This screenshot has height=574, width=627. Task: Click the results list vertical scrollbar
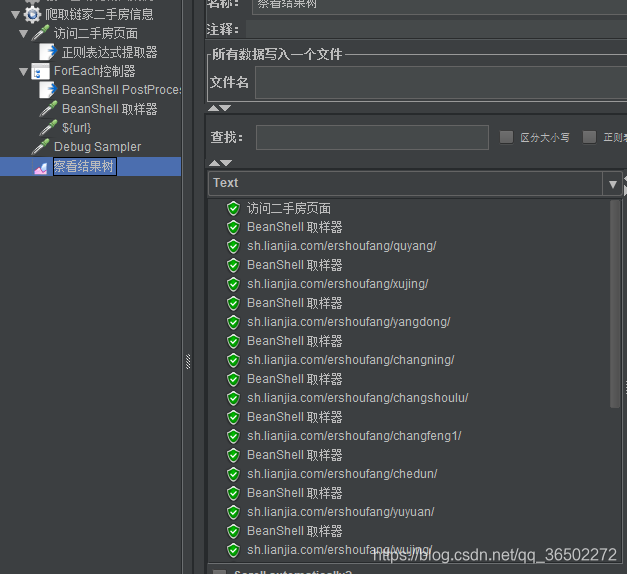[x=615, y=304]
